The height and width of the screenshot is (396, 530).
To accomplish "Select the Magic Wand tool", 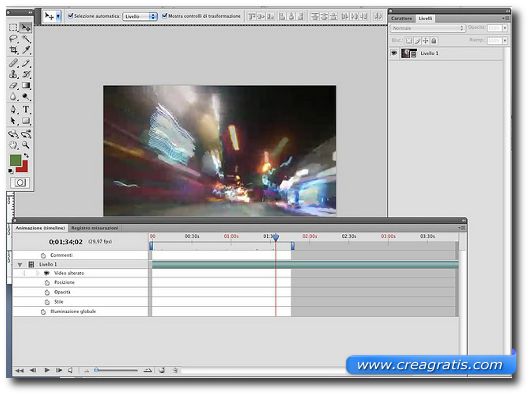I will [26, 39].
